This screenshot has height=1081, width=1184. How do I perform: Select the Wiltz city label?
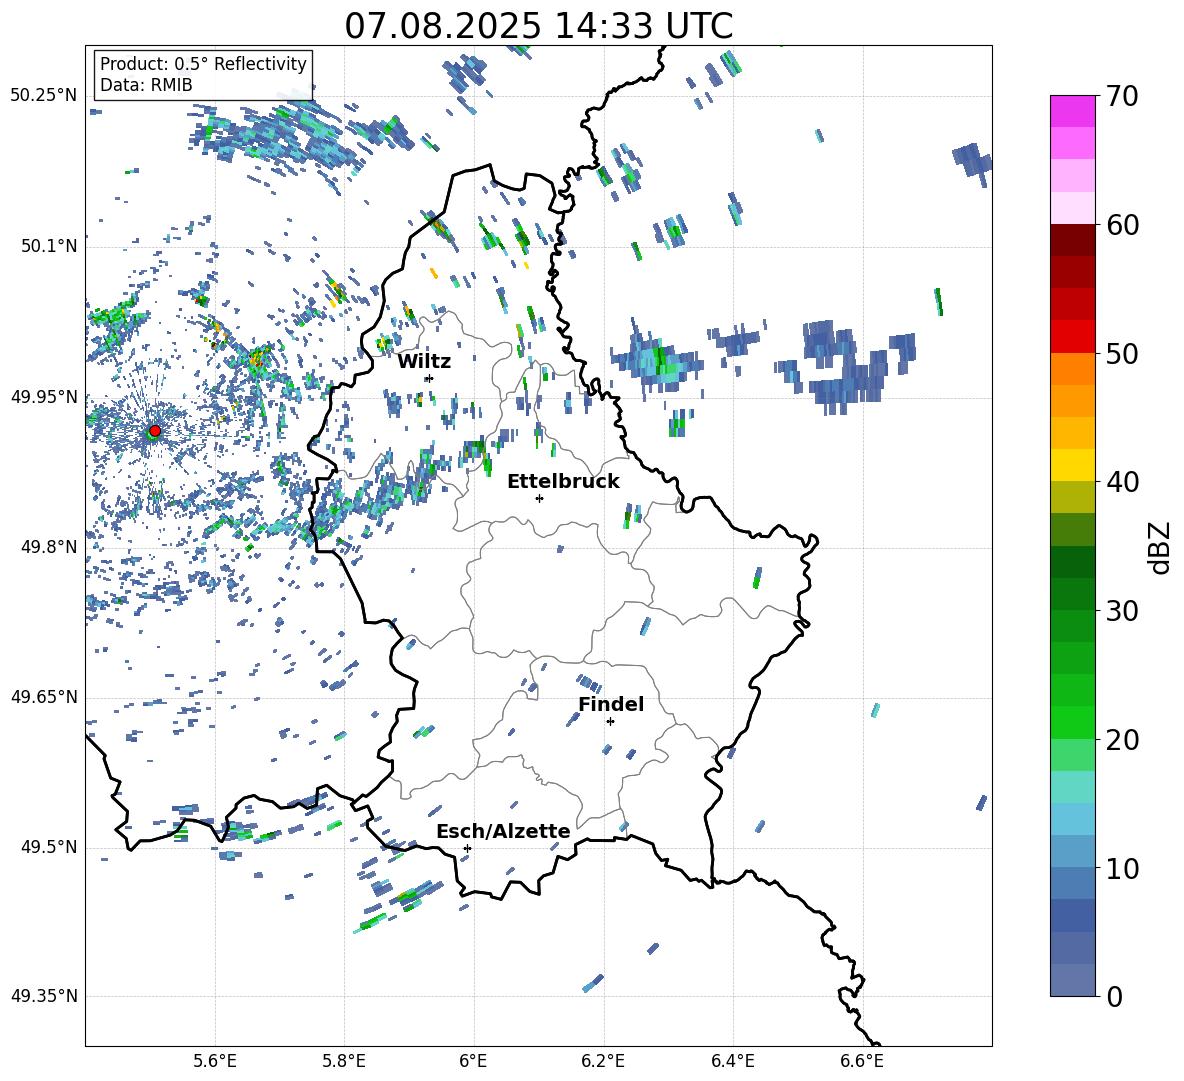coord(424,361)
